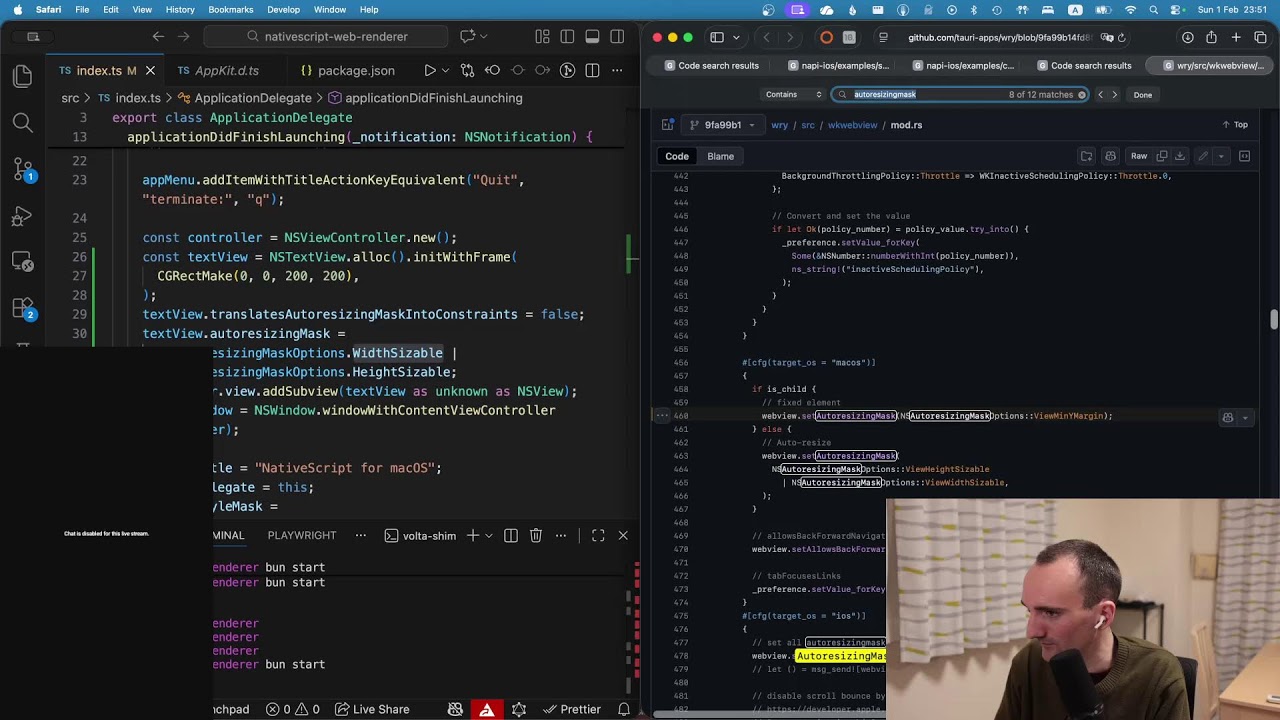Open the Explorer view in VS Code

(x=22, y=76)
